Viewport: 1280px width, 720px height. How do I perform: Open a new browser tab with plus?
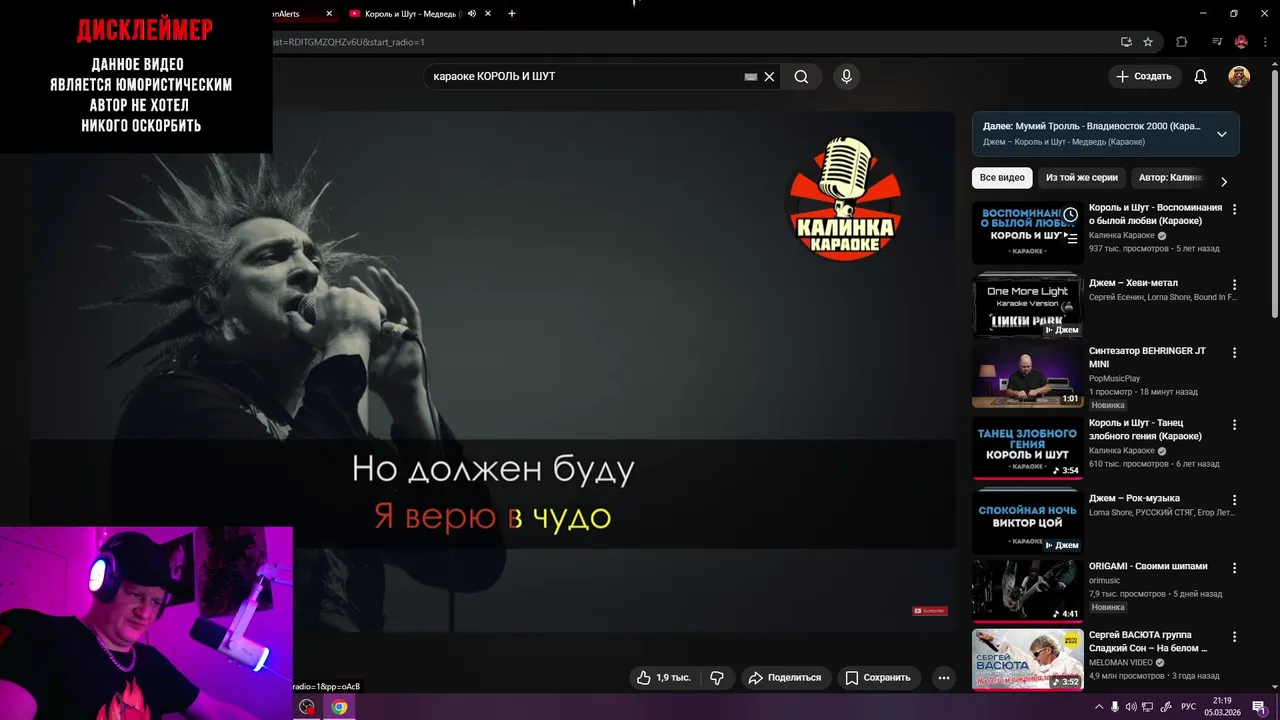(x=512, y=14)
